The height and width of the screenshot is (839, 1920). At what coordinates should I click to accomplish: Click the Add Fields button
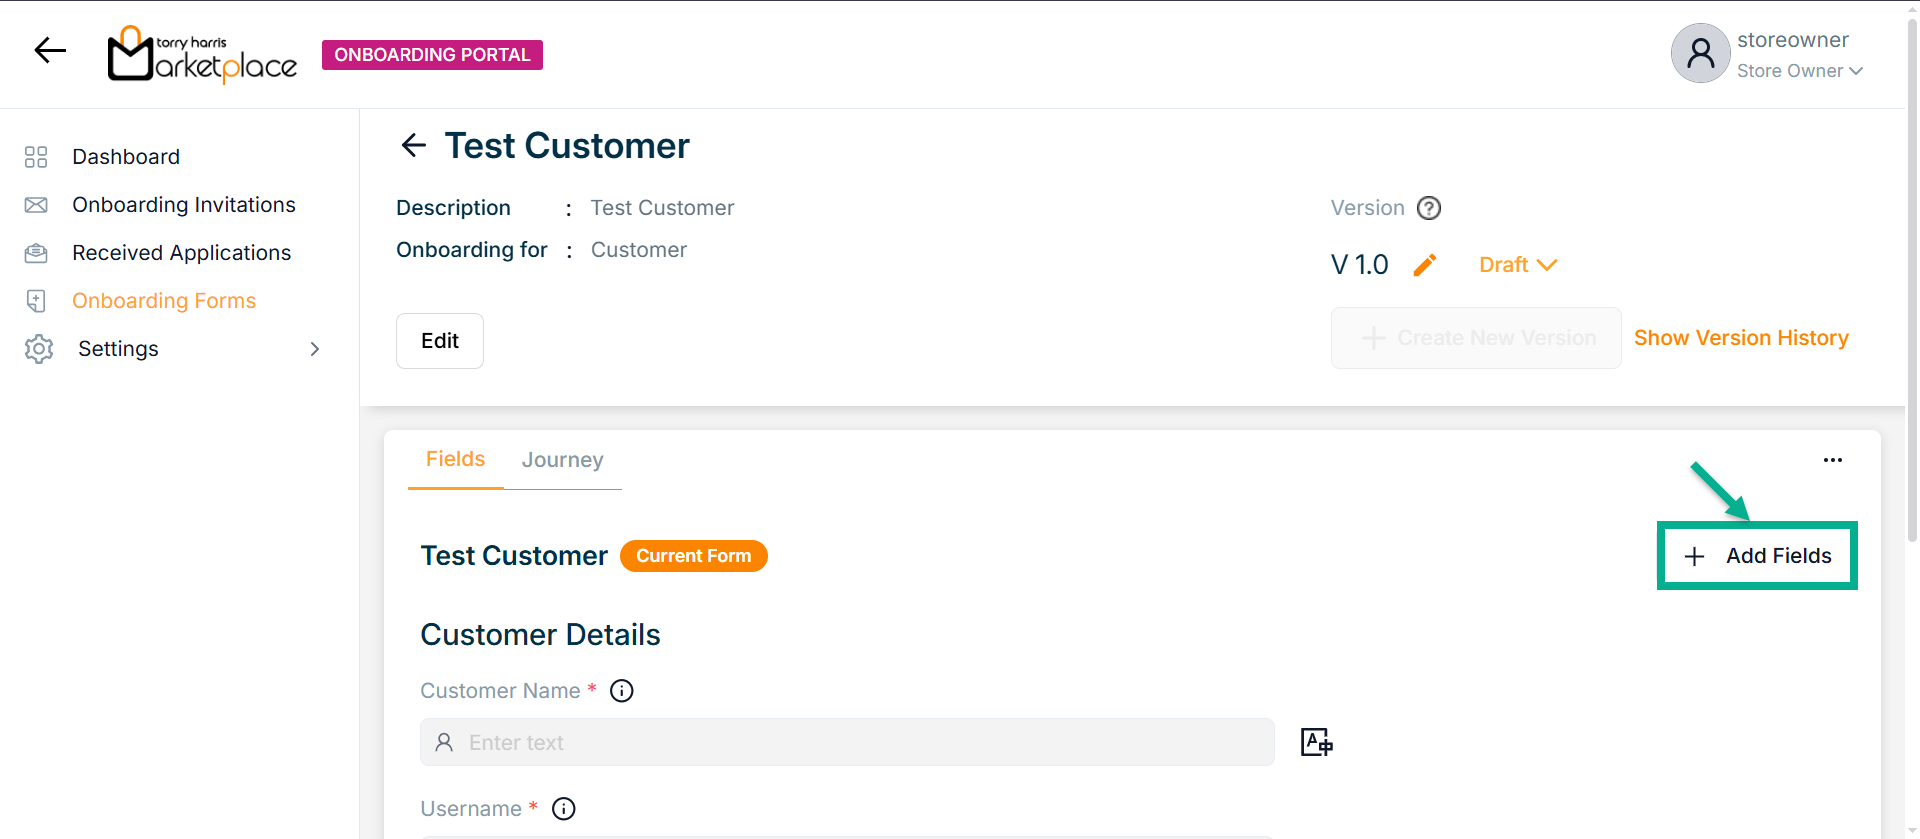click(x=1757, y=556)
